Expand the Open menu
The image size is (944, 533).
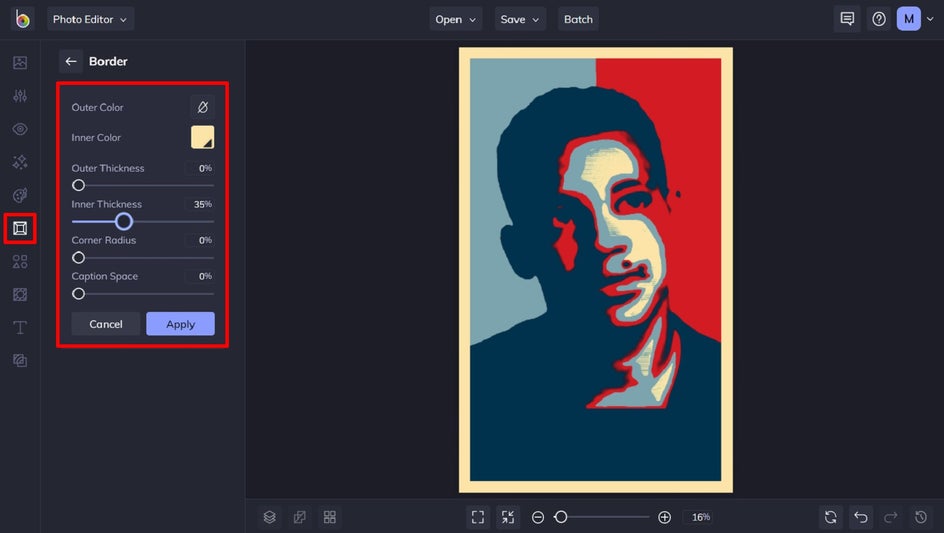(x=456, y=19)
